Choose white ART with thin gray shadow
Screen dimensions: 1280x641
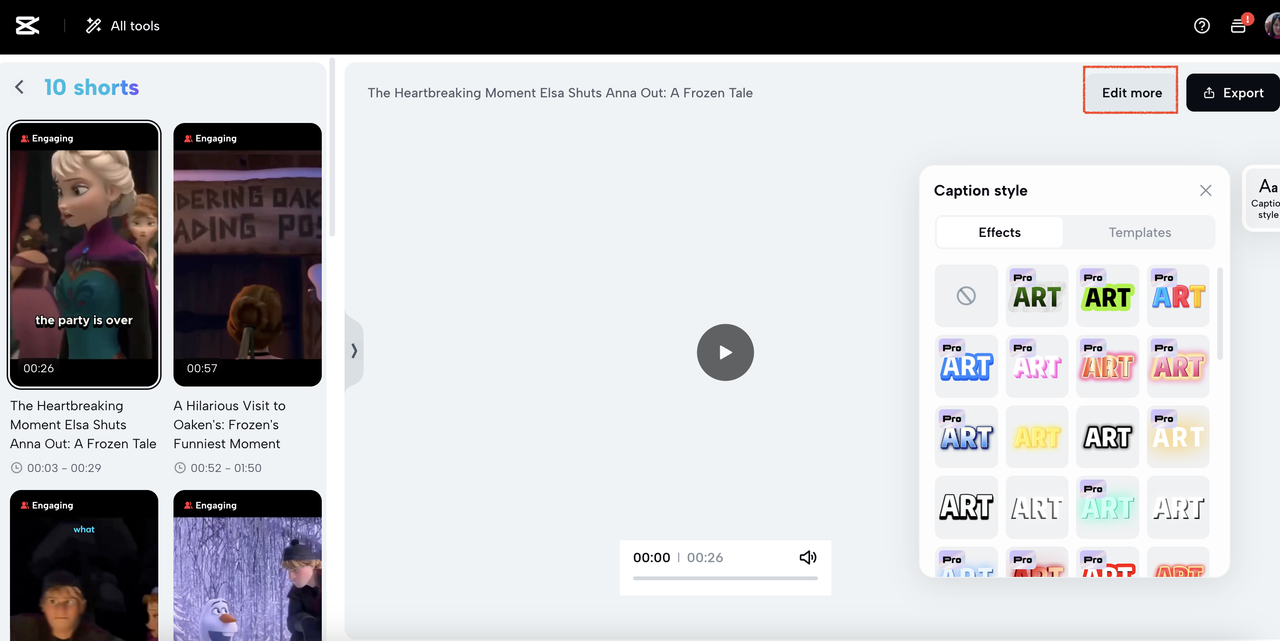1037,507
